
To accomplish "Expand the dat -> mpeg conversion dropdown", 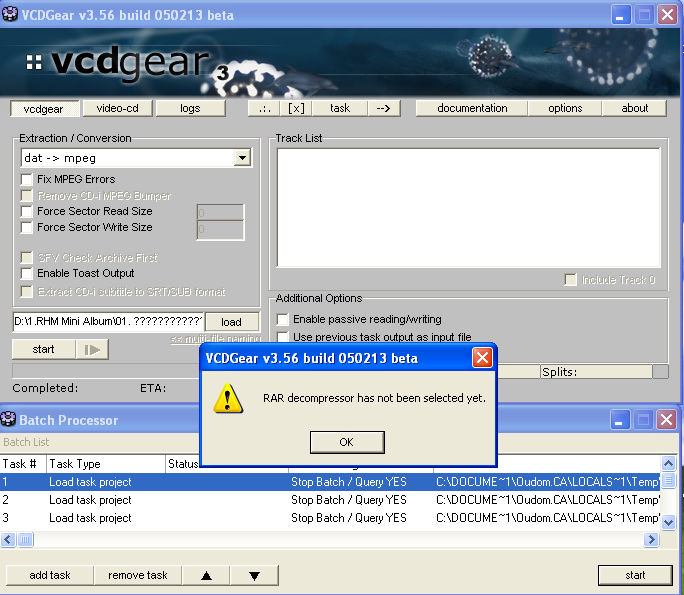I will [242, 157].
